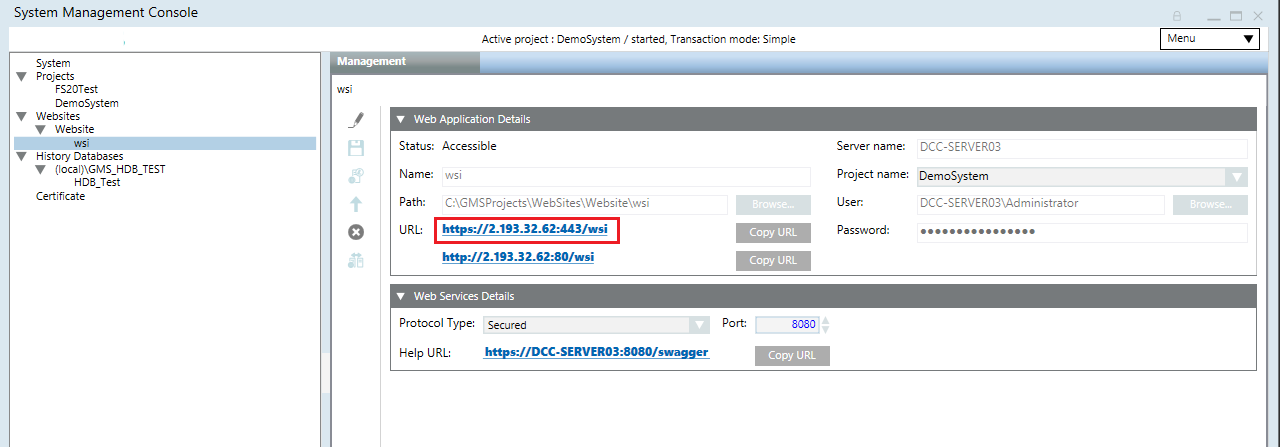Open the swagger Help URL link
Viewport: 1280px width, 447px height.
pos(596,353)
